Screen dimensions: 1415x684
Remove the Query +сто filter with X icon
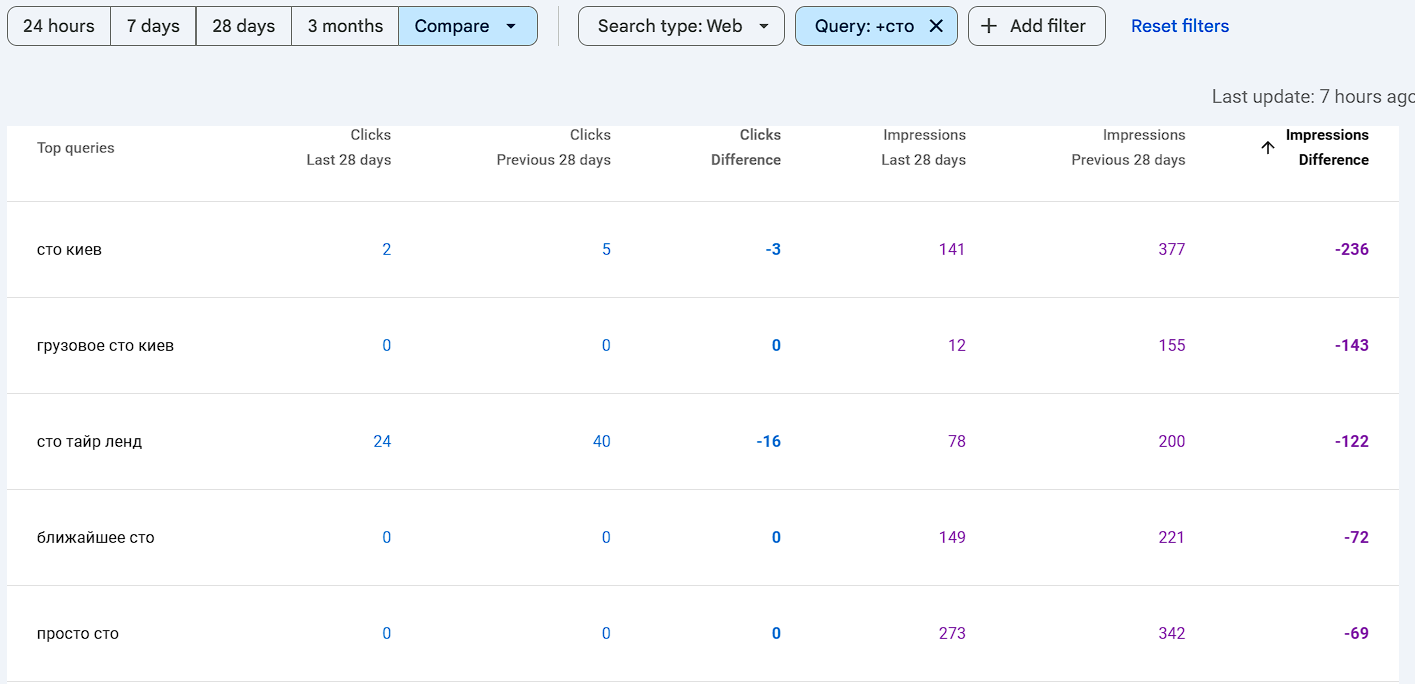936,26
